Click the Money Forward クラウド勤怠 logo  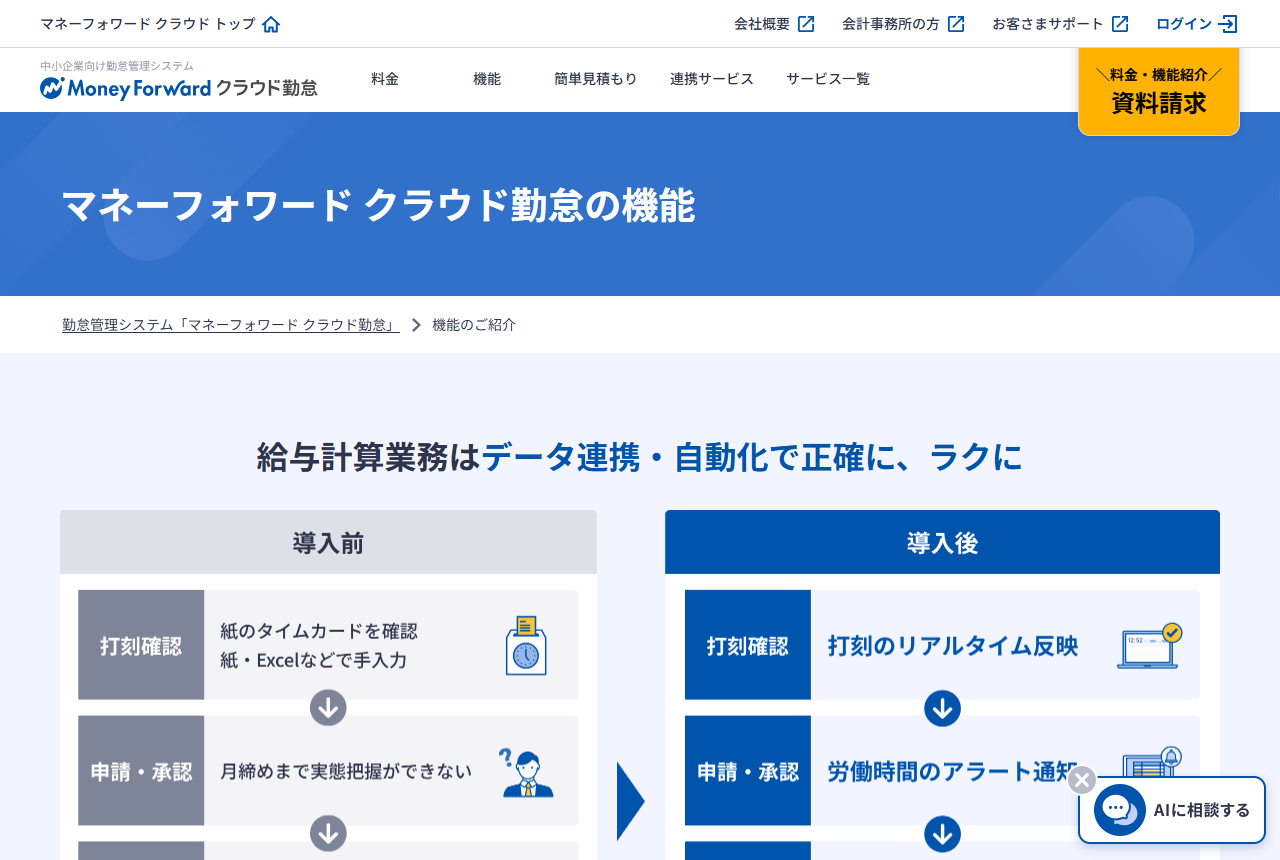coord(179,88)
